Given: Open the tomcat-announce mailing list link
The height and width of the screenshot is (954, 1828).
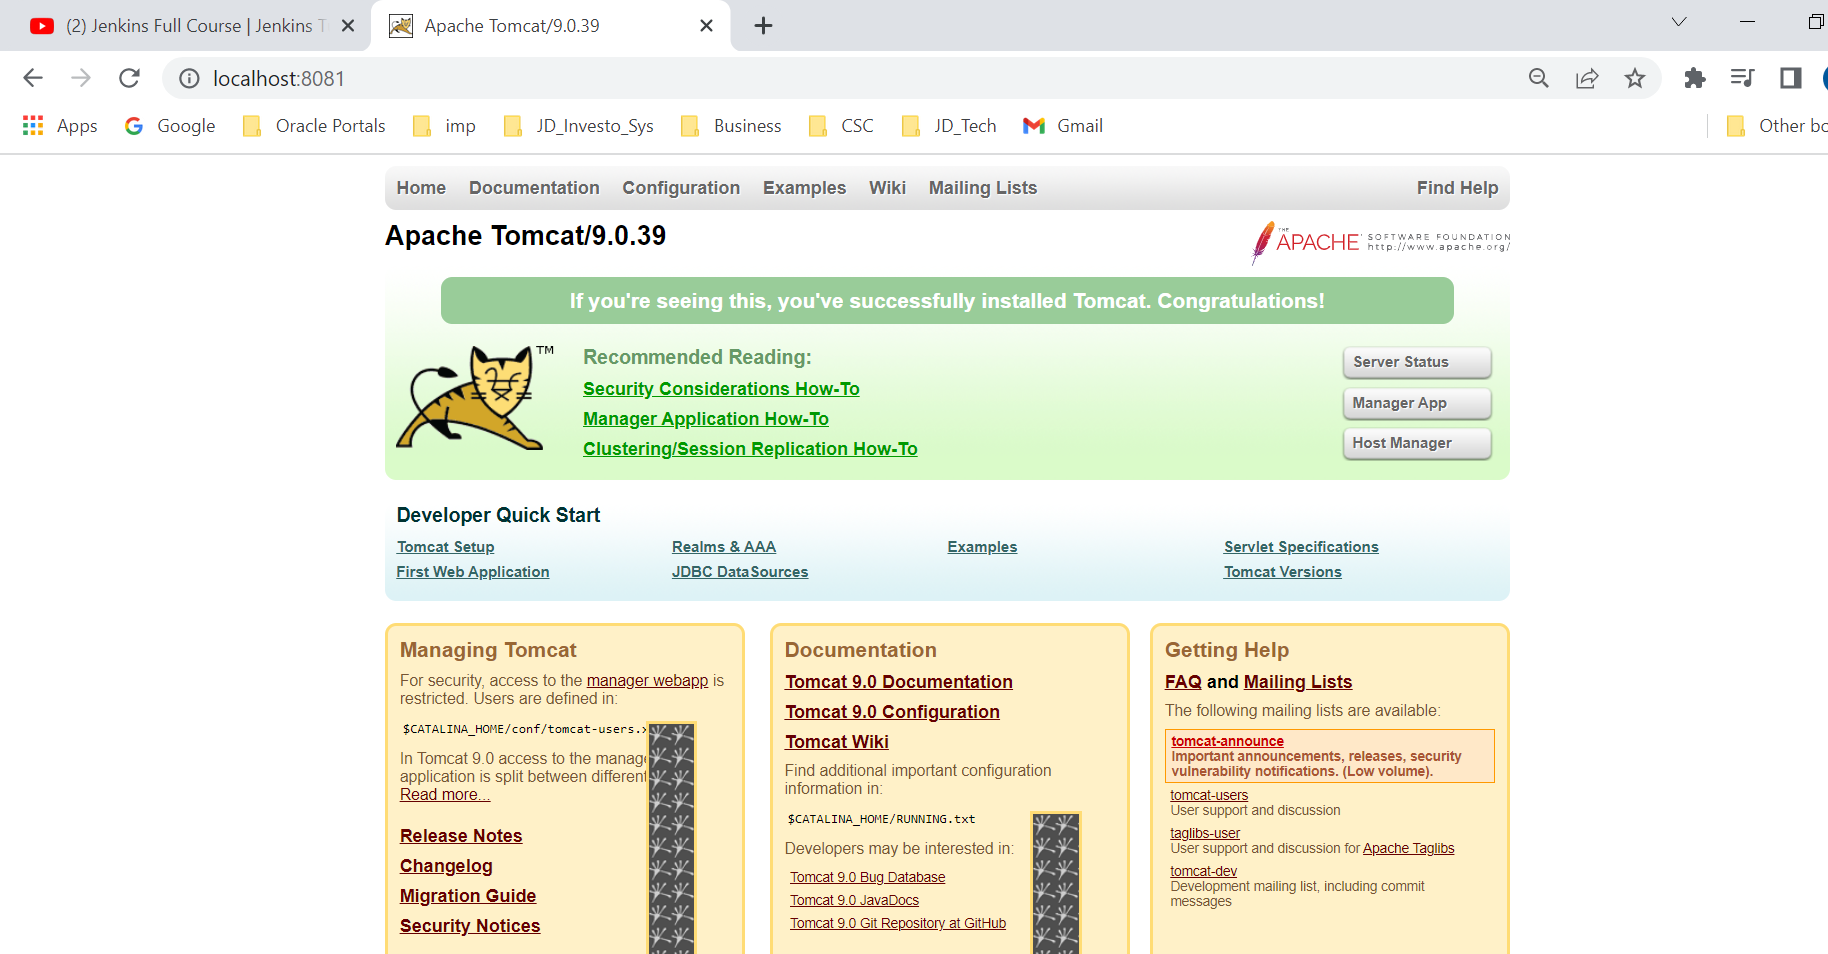Looking at the screenshot, I should point(1228,741).
